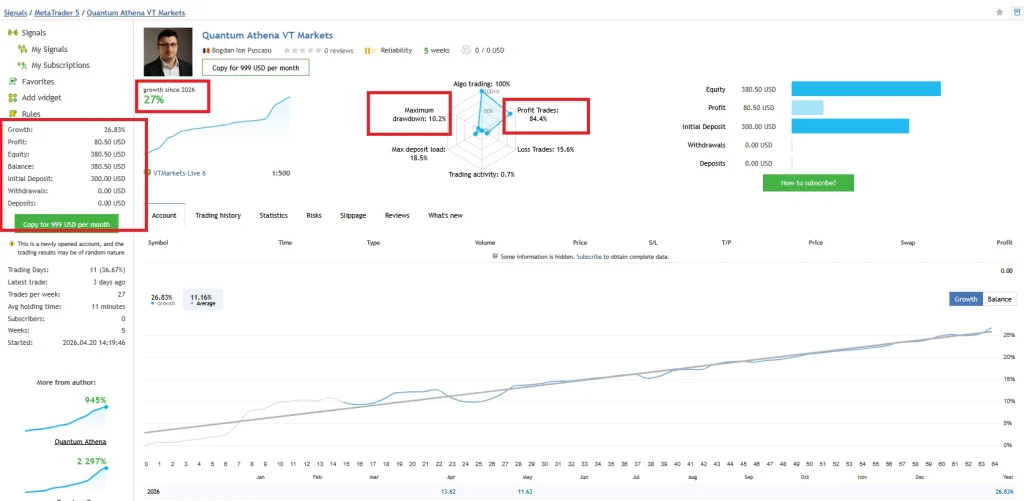The image size is (1024, 501).
Task: Click the 13.62 April monthly growth value
Action: [448, 491]
